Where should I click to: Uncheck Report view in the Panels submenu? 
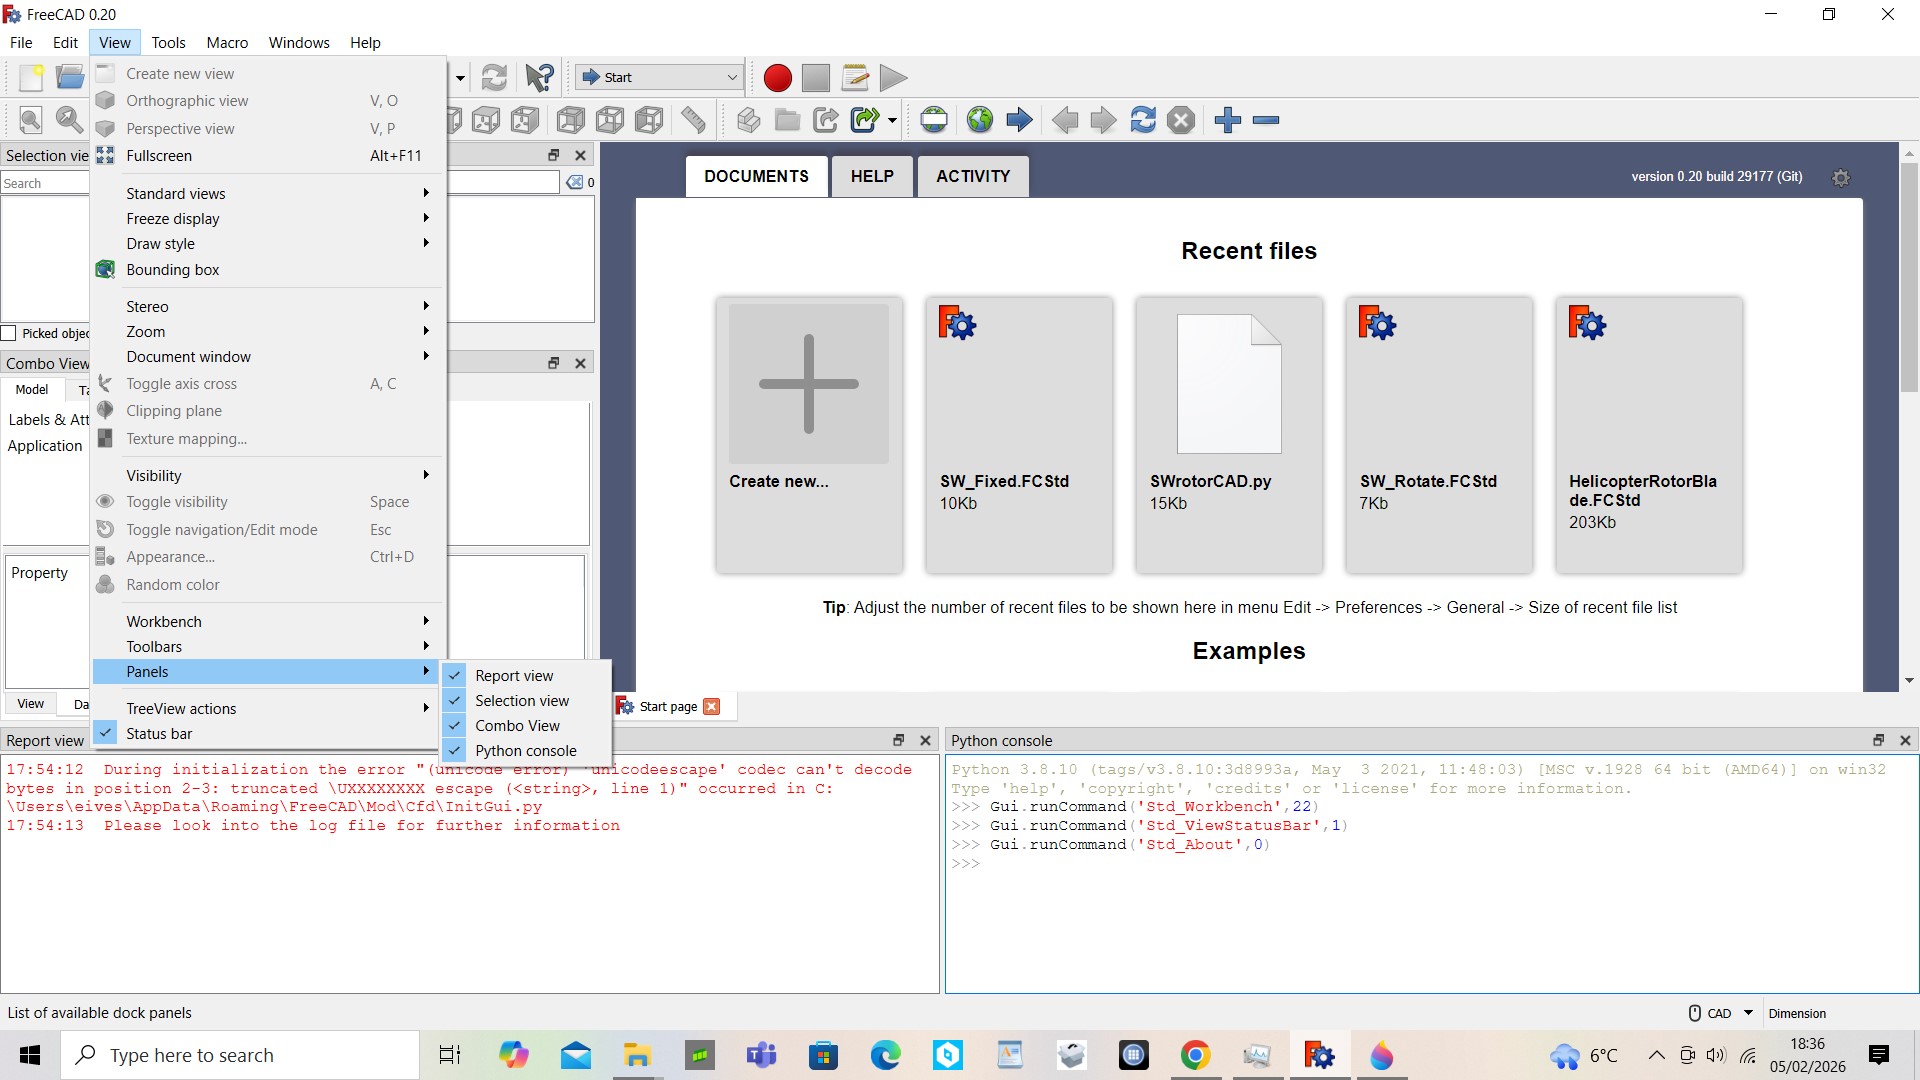514,675
